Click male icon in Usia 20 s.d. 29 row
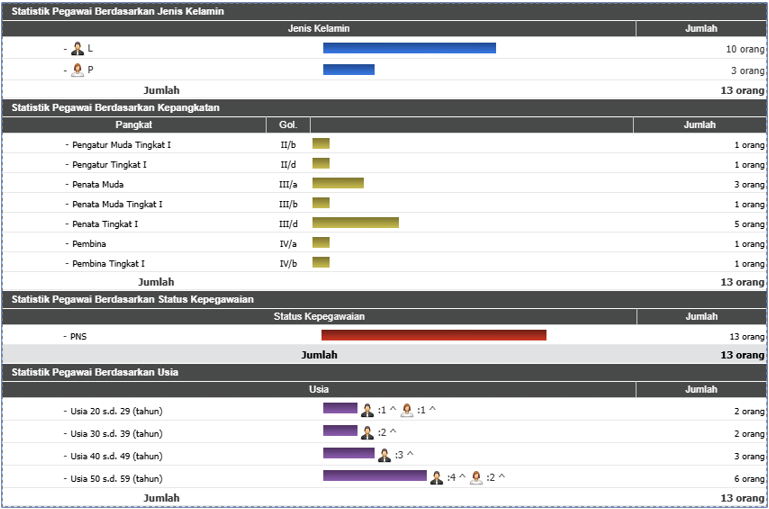 367,410
